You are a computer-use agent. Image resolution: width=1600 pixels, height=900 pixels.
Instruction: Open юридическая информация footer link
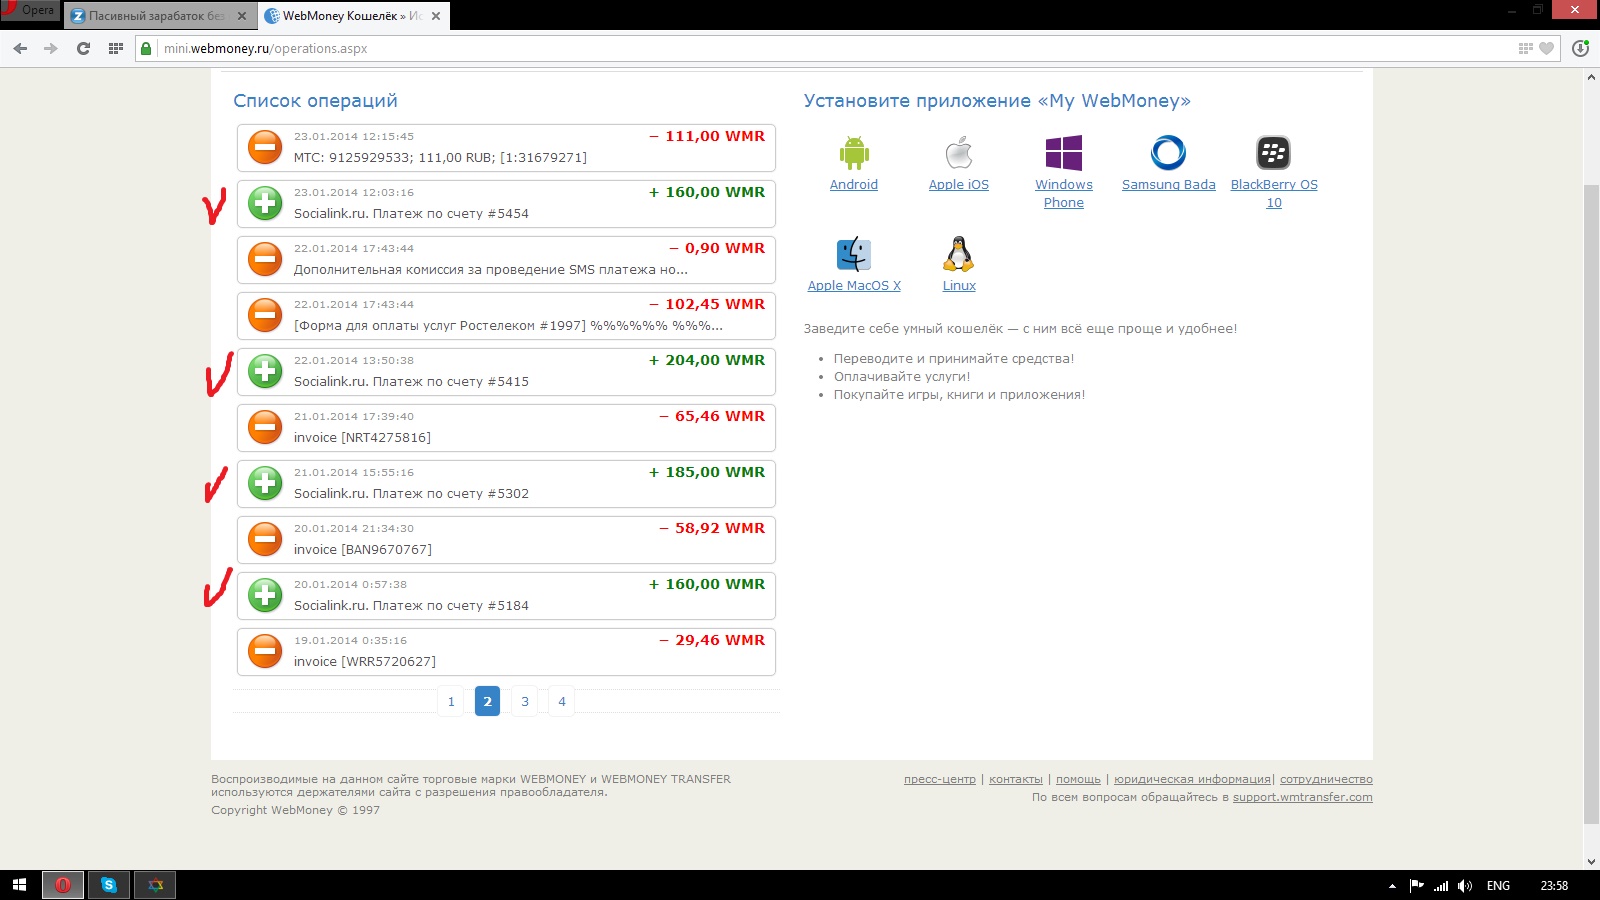point(1192,779)
